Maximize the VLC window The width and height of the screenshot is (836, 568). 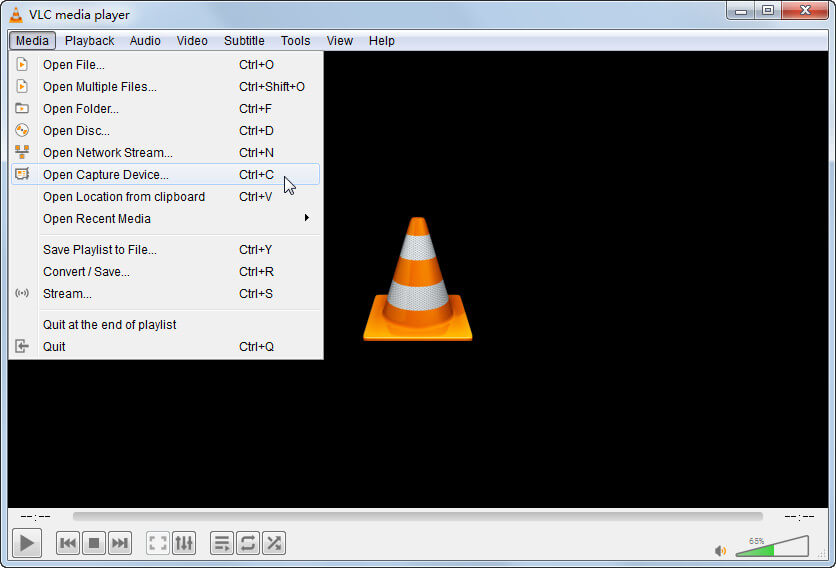point(768,11)
